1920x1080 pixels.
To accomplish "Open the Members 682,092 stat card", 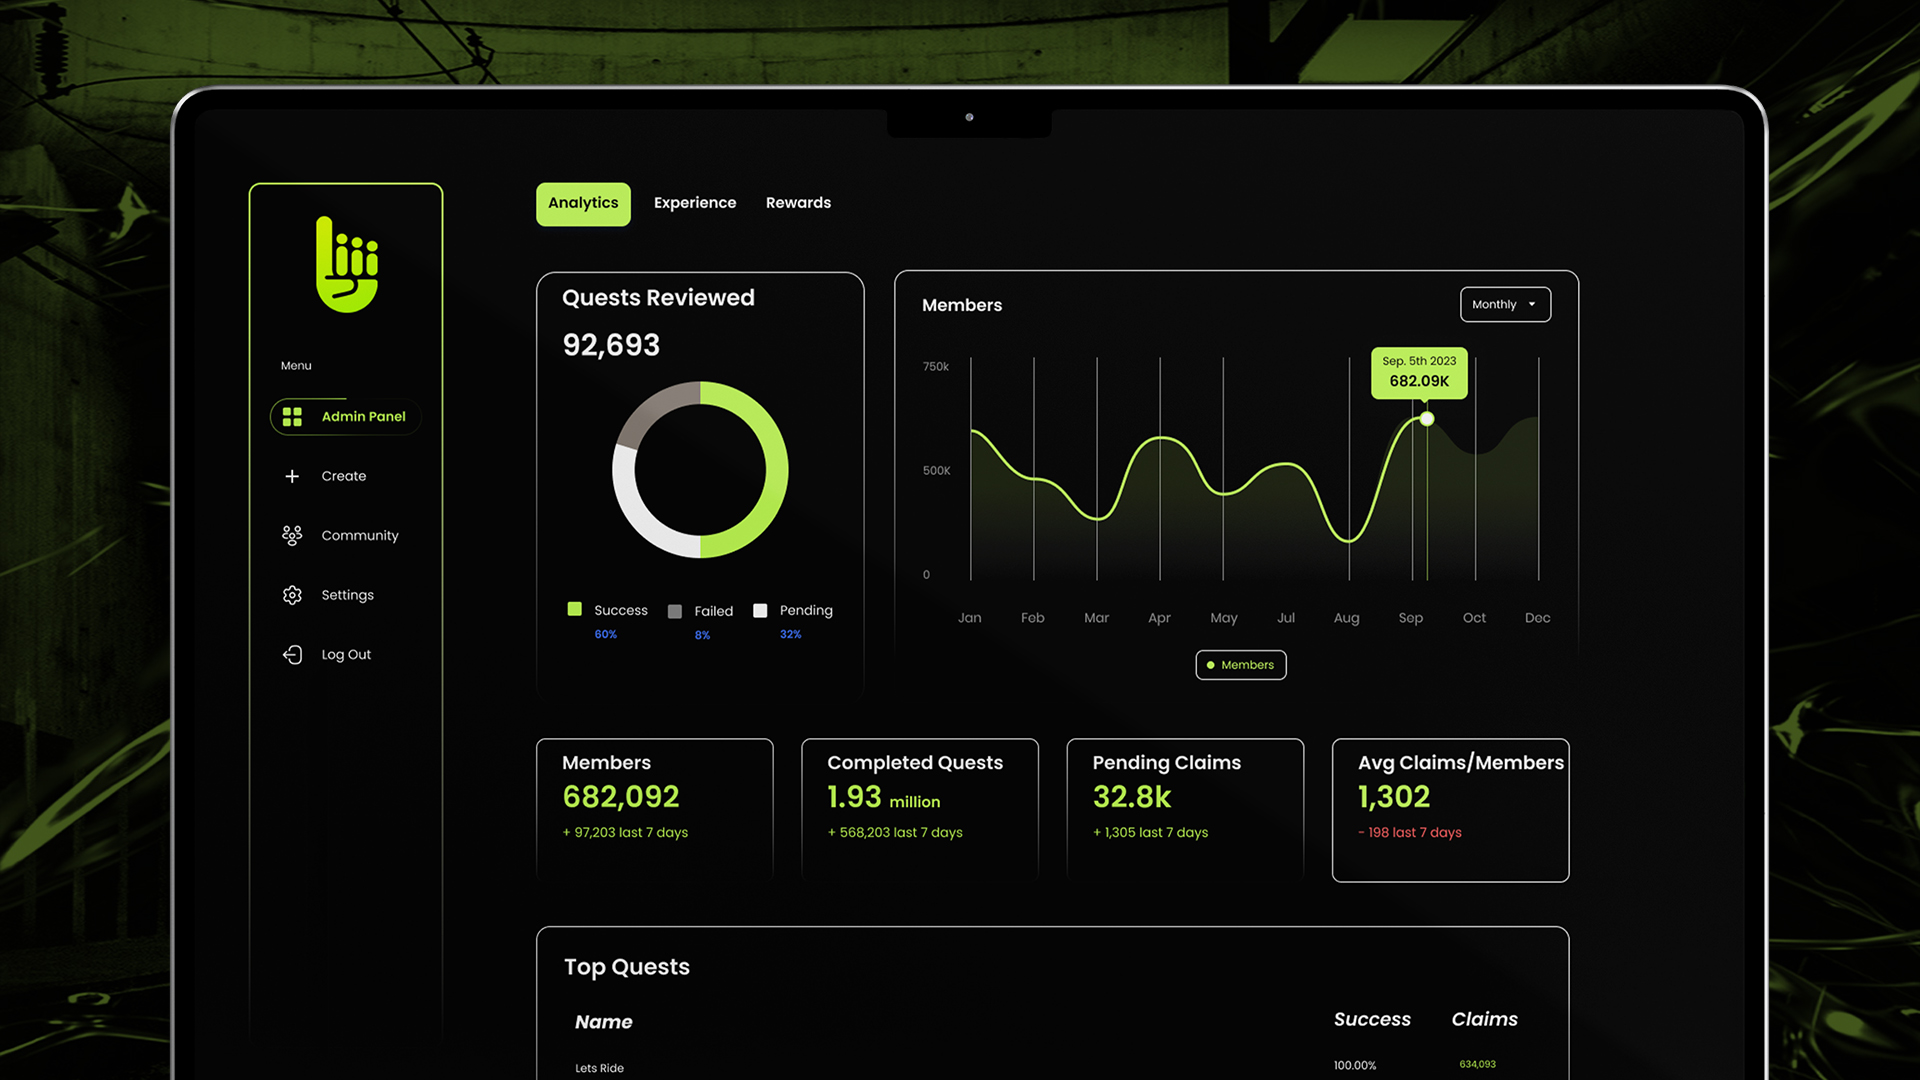I will (x=655, y=810).
